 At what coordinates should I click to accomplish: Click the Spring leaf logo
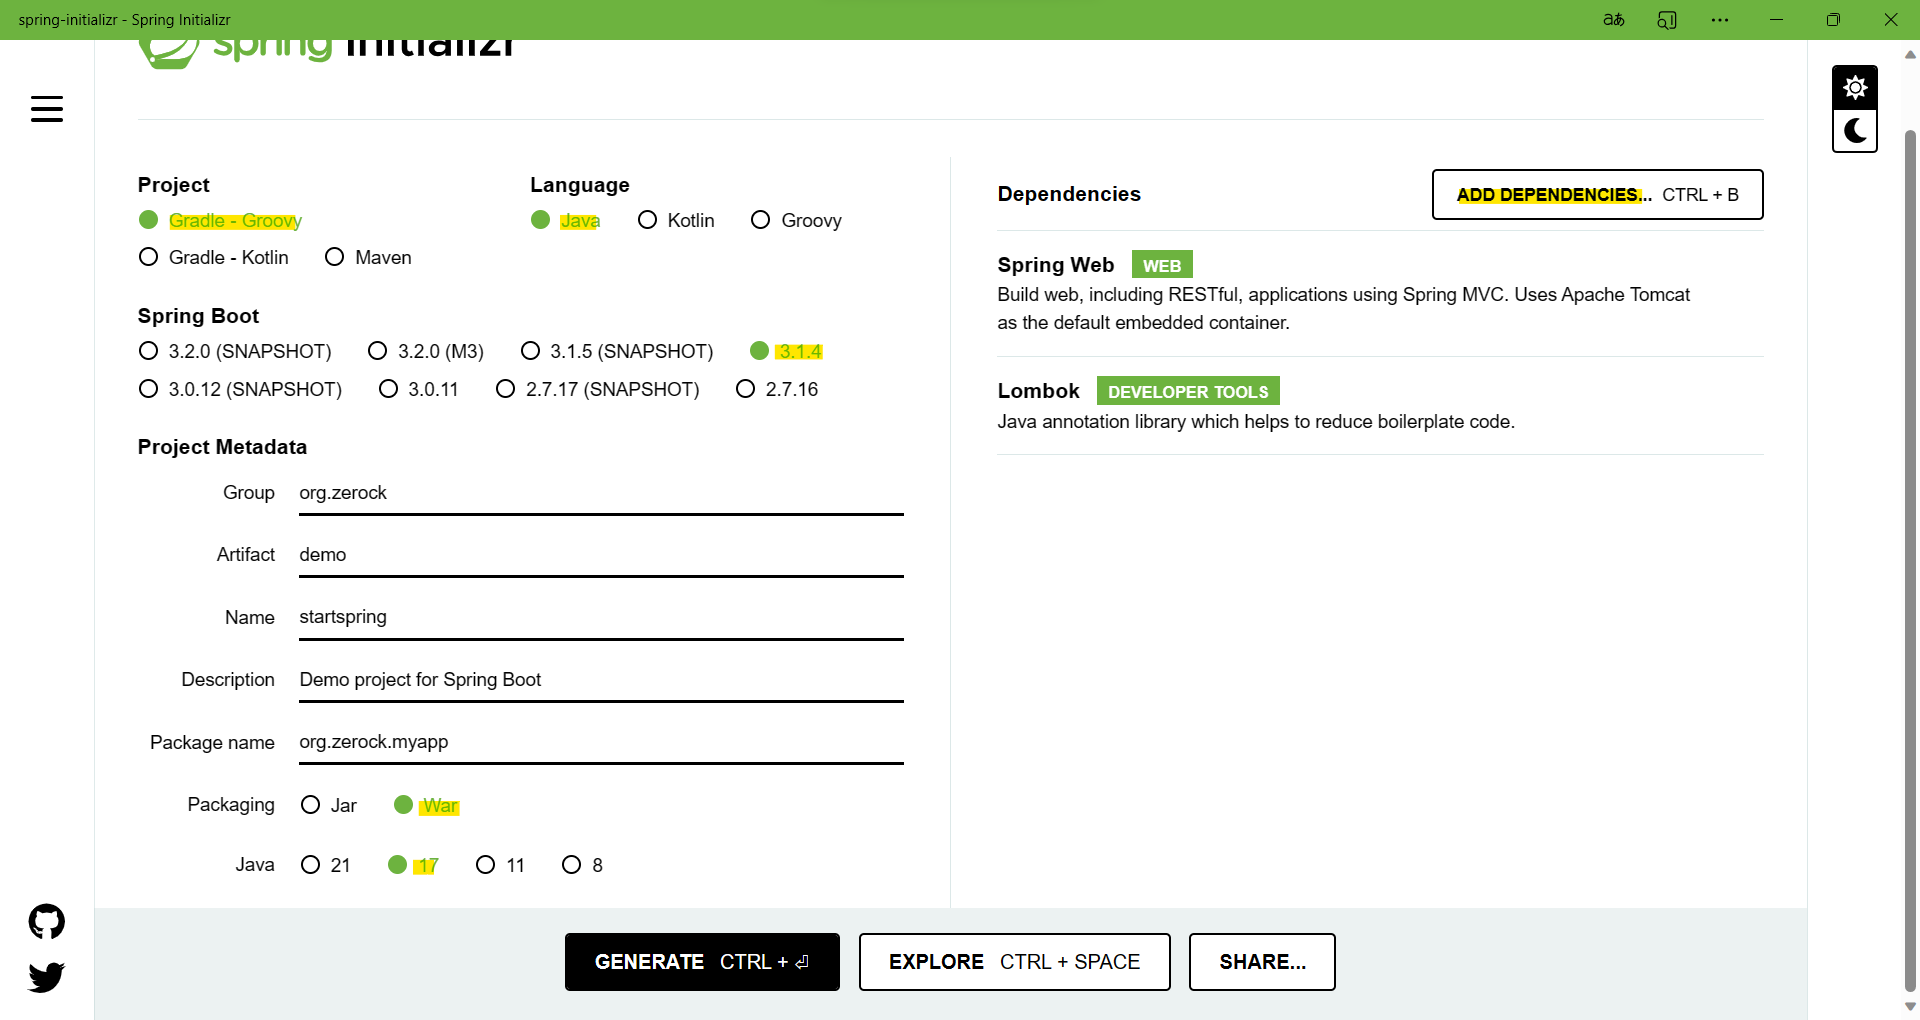click(168, 52)
